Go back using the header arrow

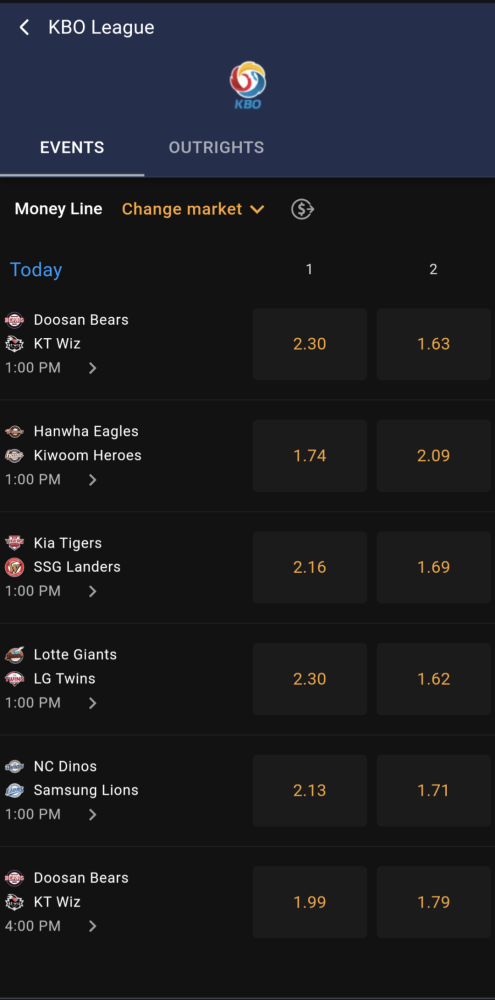pyautogui.click(x=24, y=27)
